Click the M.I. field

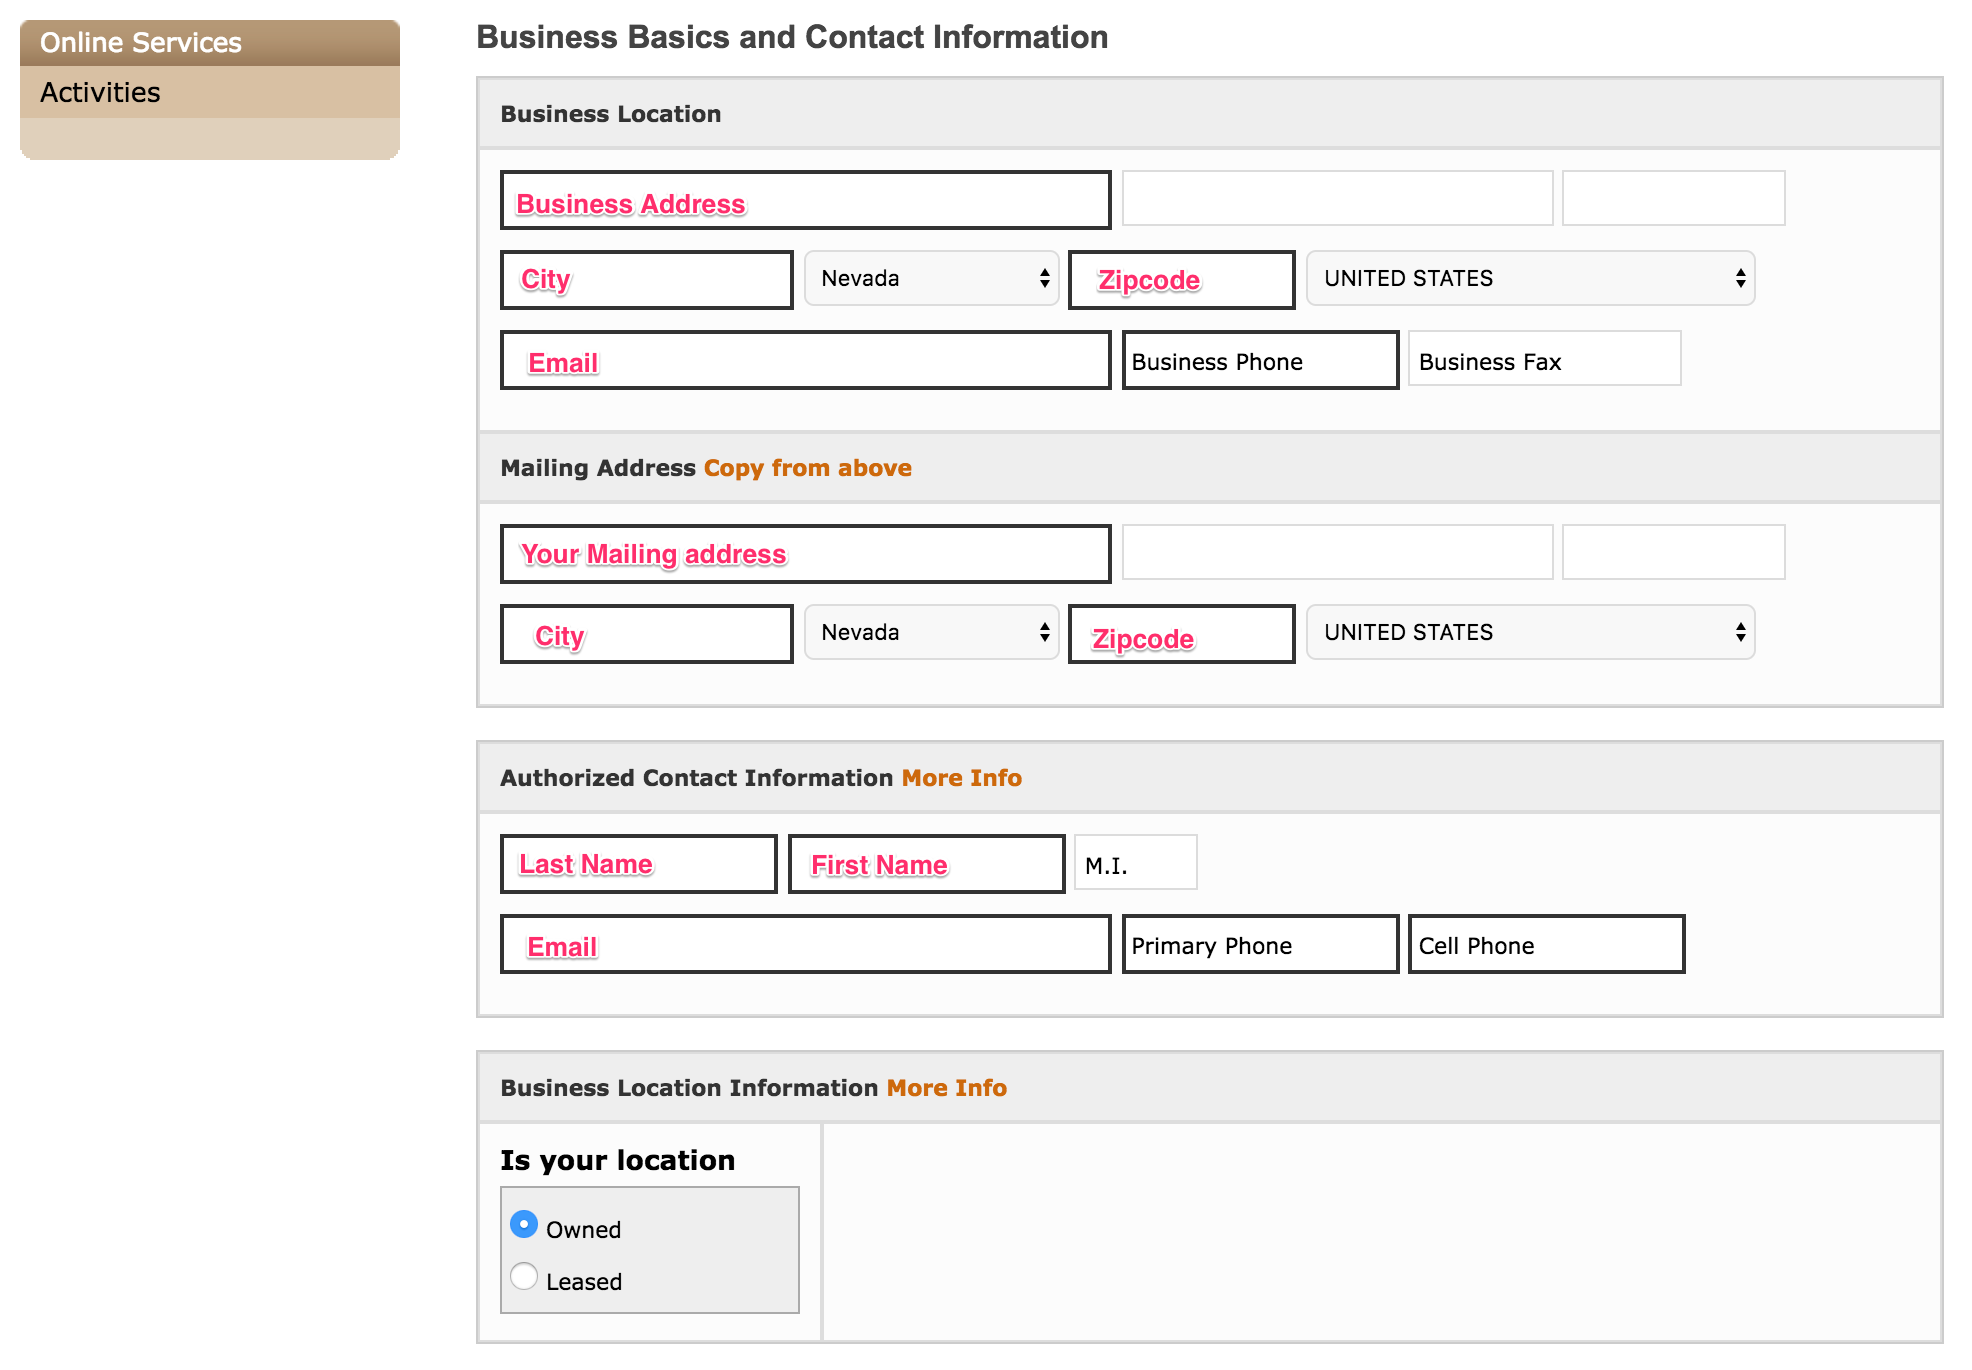click(x=1136, y=863)
